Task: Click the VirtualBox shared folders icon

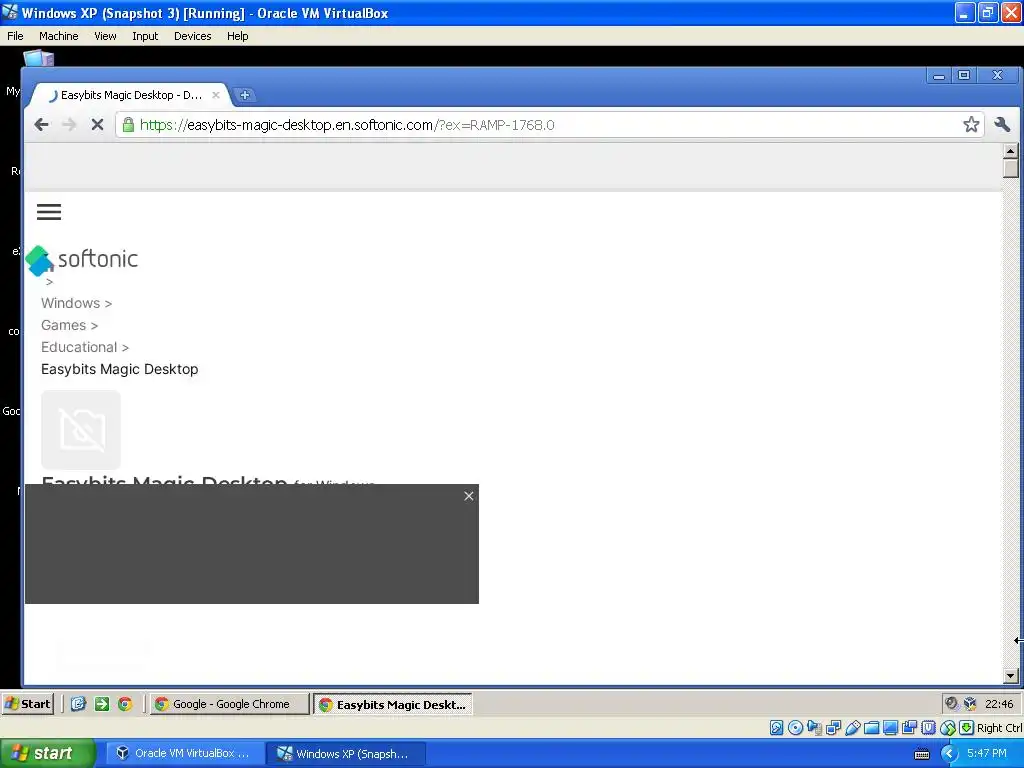Action: tap(871, 728)
